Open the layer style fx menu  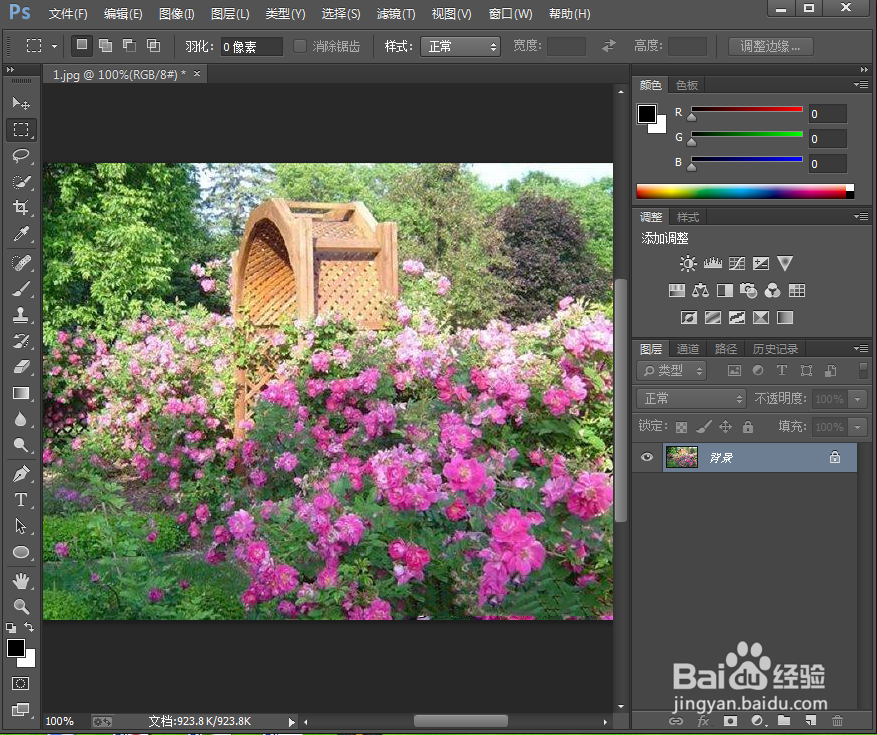point(703,721)
